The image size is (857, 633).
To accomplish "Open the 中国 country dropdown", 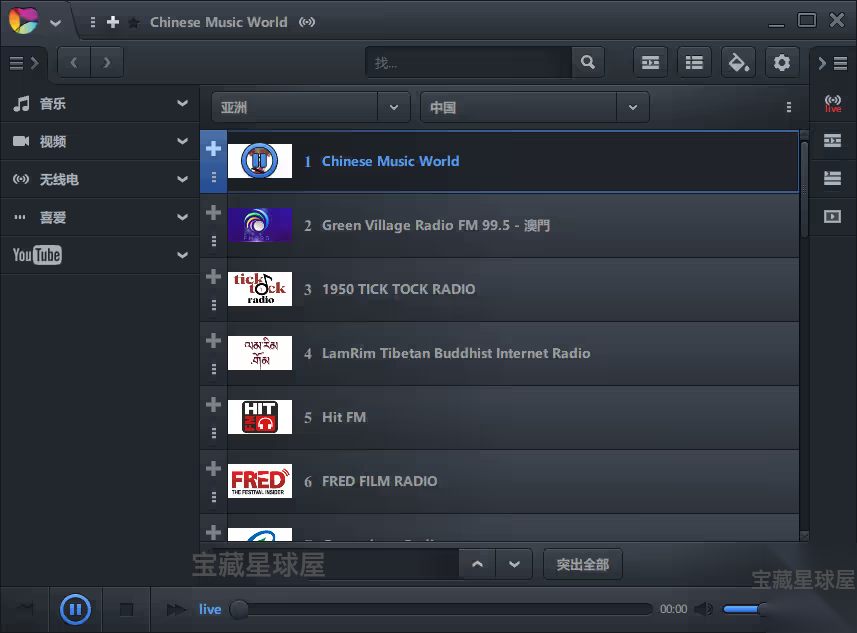I will (535, 107).
